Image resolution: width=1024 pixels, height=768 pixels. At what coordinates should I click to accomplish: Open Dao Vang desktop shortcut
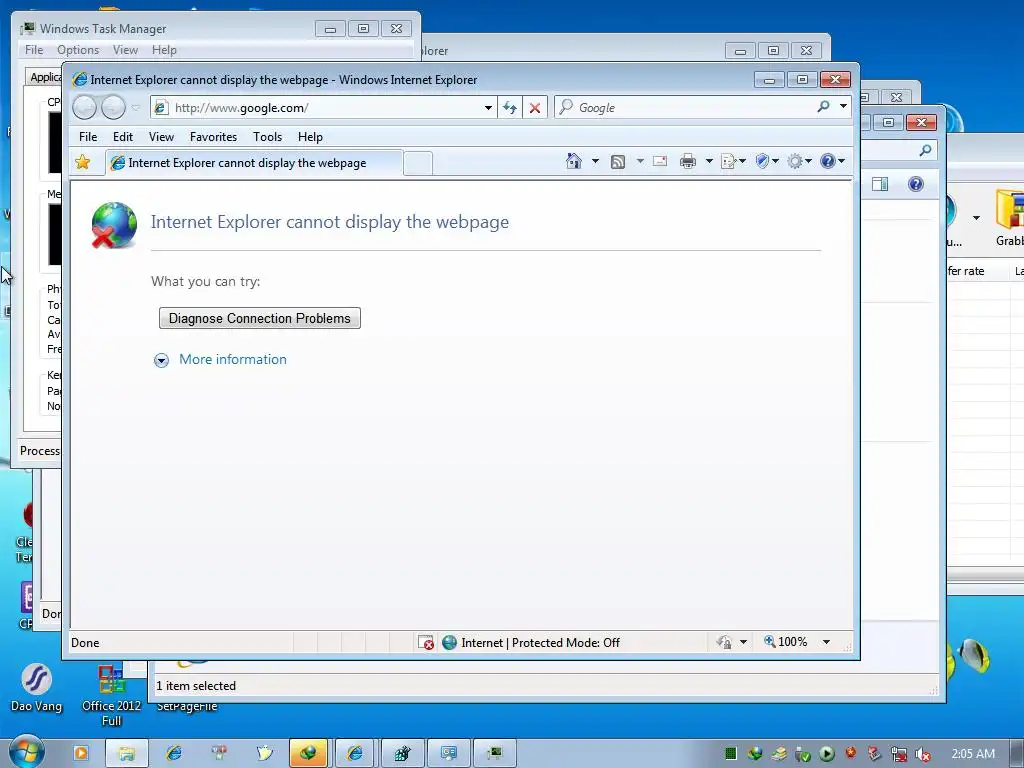[x=36, y=687]
